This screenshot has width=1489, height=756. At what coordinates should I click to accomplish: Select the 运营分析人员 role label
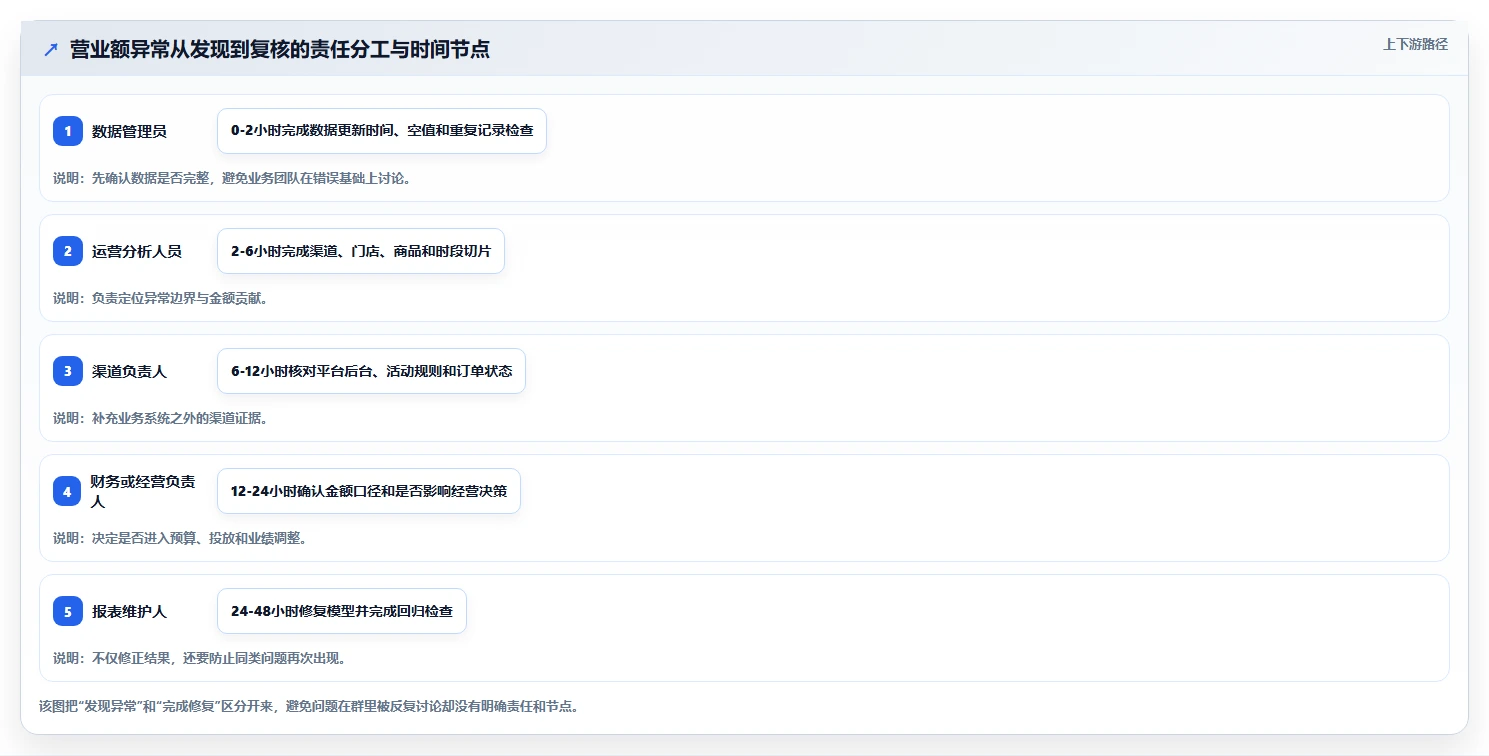click(x=137, y=251)
